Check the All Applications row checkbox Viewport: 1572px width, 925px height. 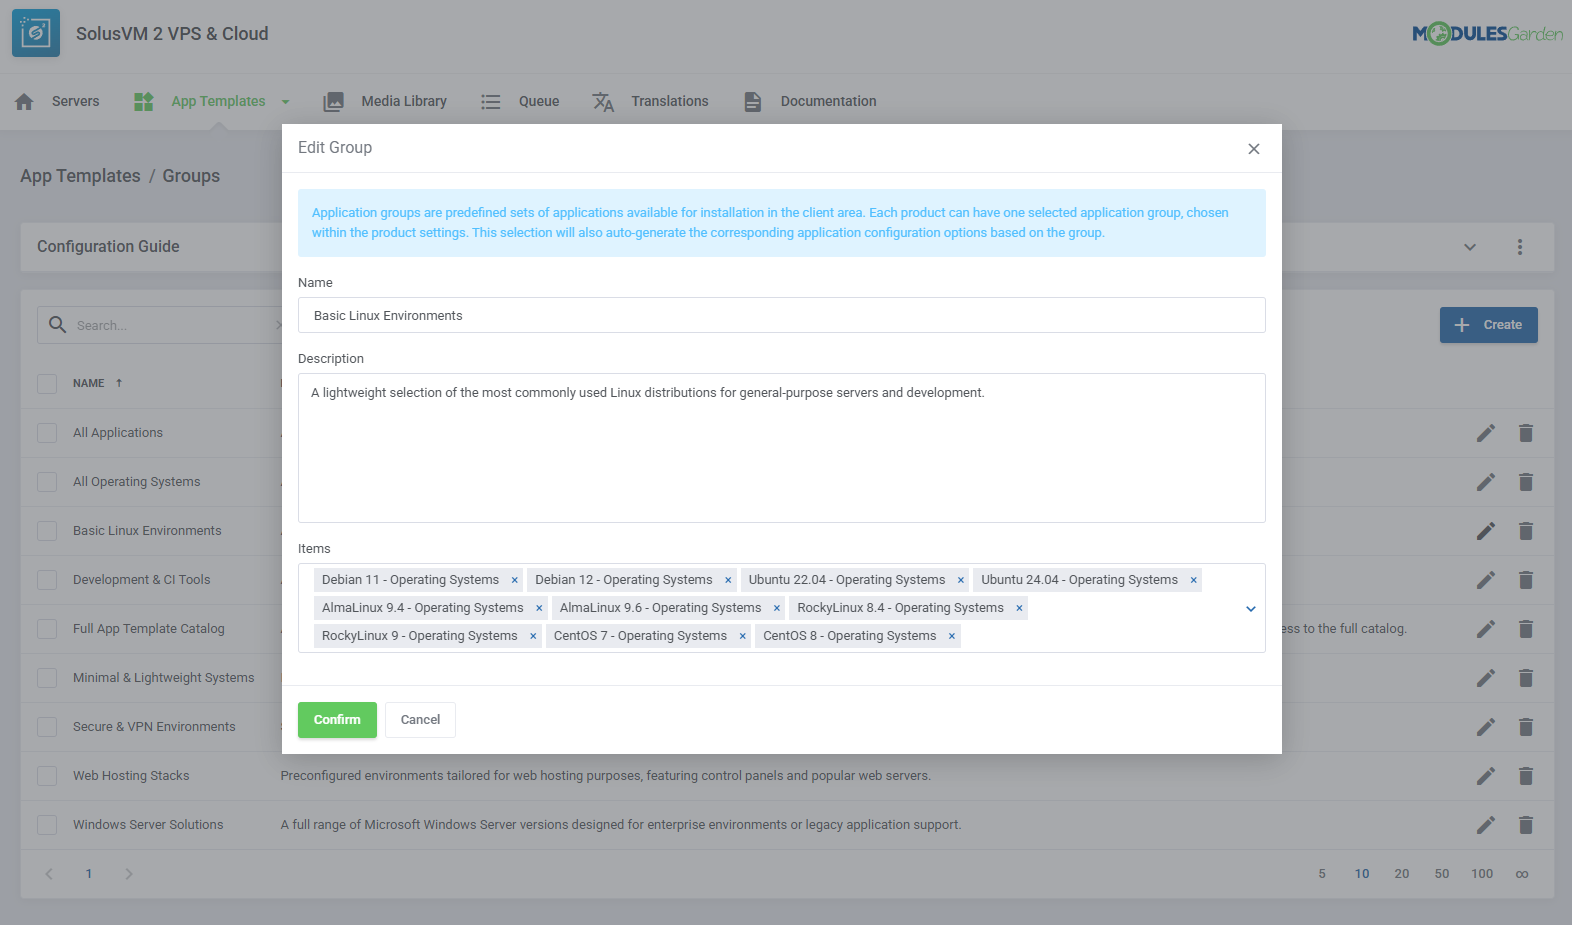click(x=47, y=433)
